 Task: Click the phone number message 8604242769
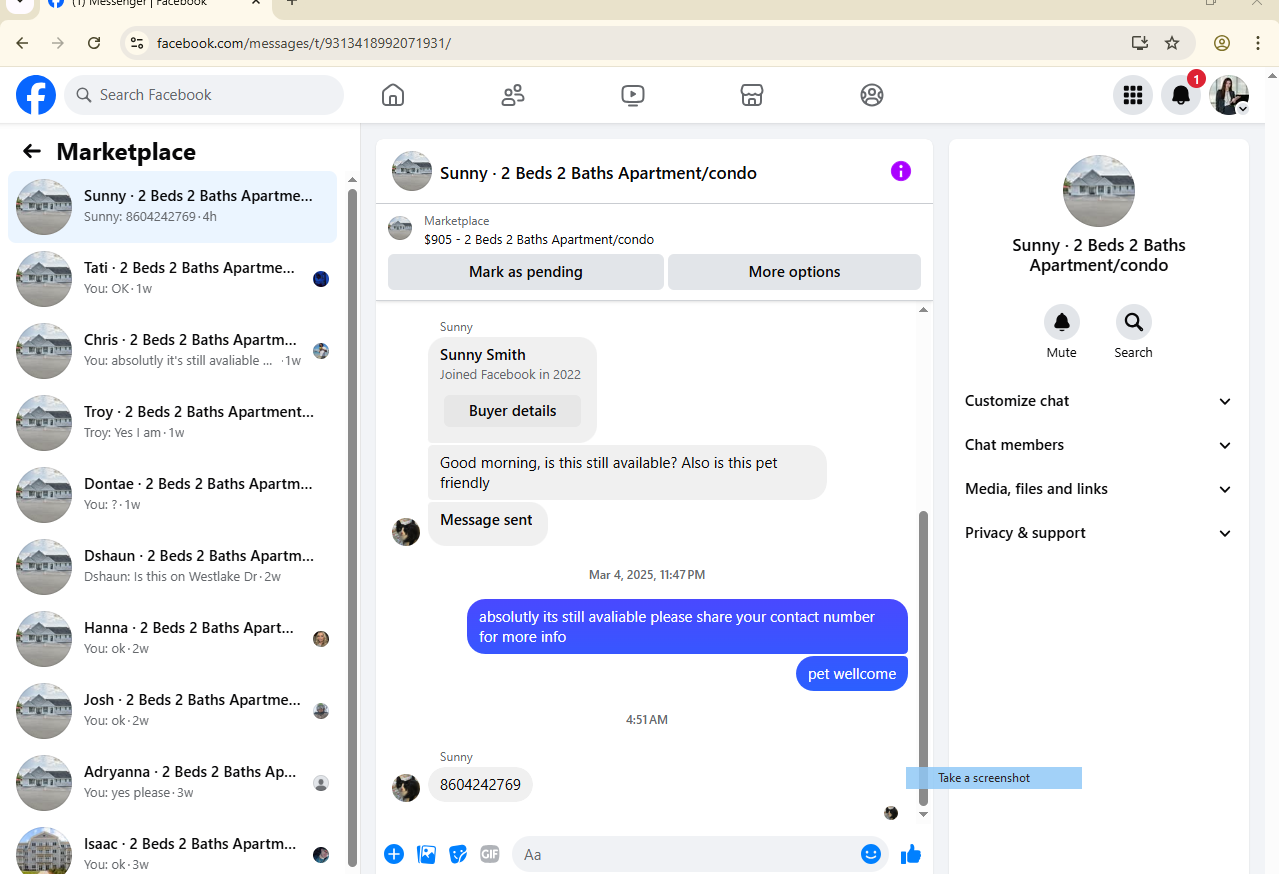point(480,785)
